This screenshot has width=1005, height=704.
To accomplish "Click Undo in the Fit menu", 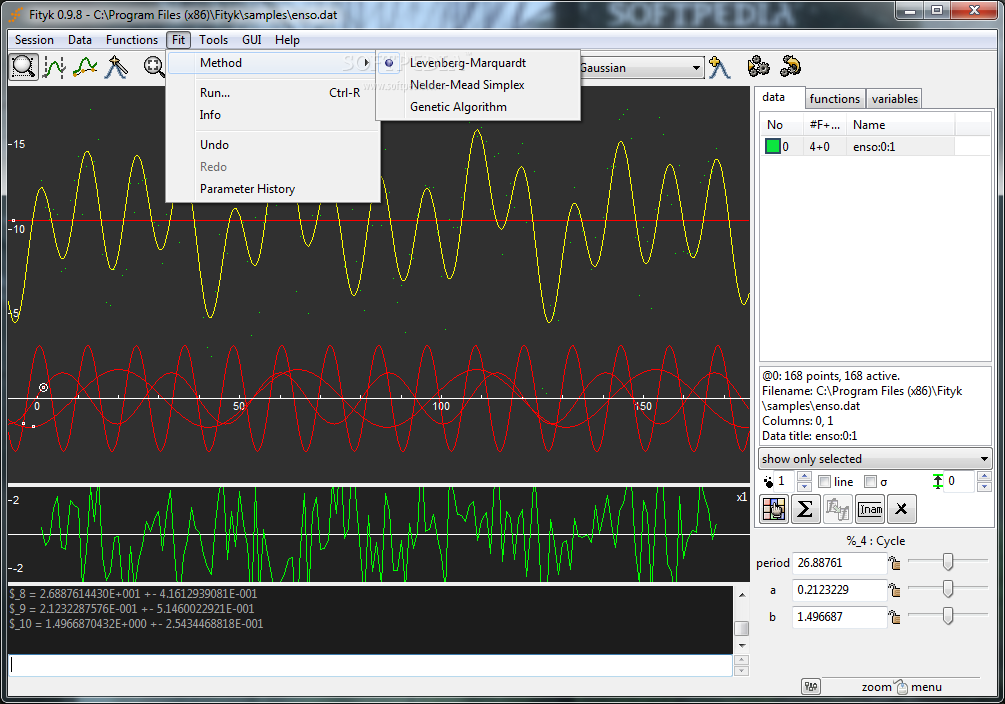I will (x=273, y=144).
